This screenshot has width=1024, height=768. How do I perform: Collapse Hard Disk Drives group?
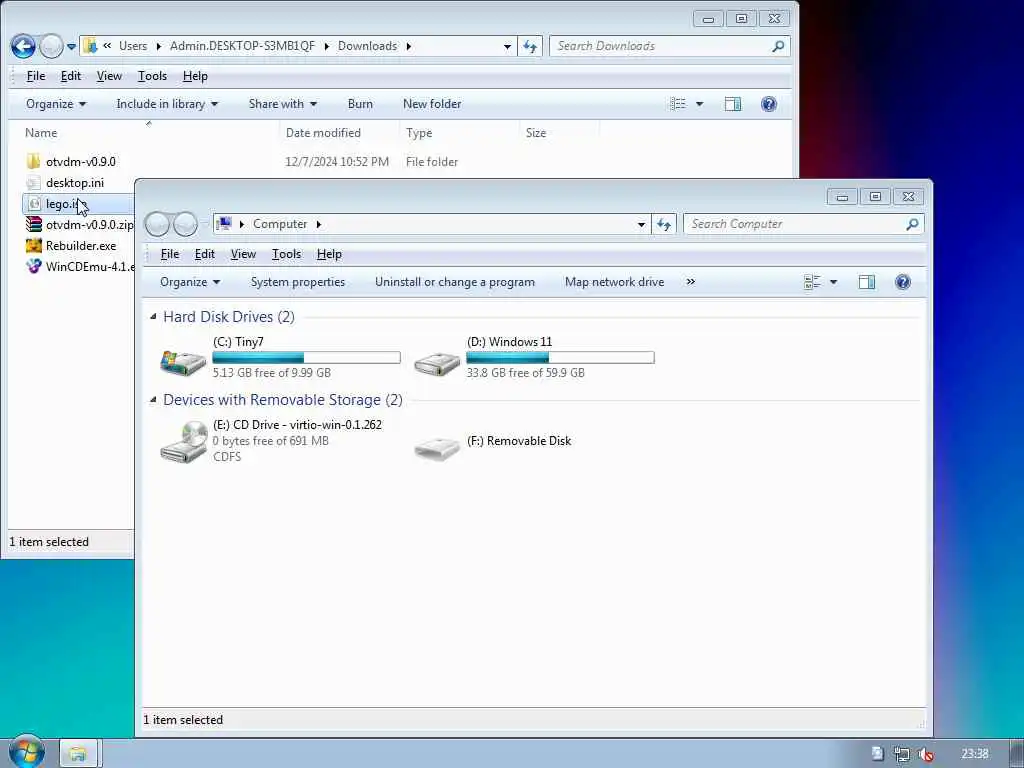[153, 317]
